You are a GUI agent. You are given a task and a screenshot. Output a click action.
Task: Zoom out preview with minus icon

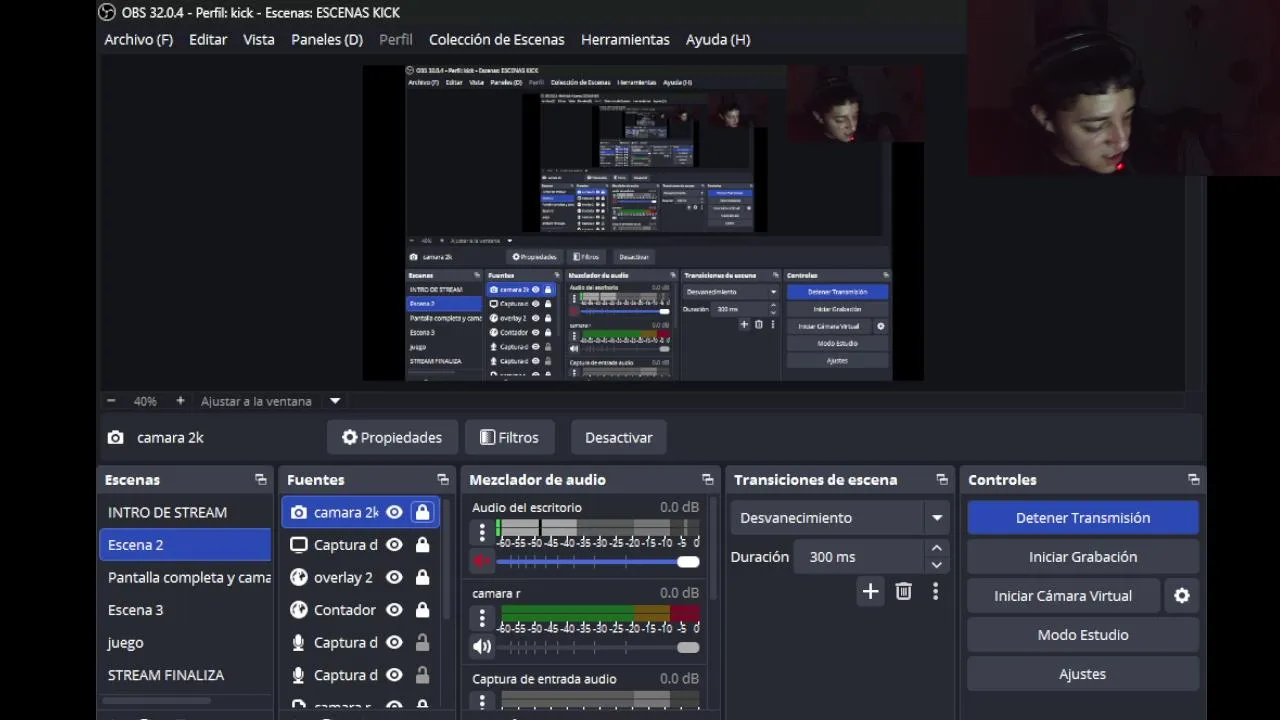111,401
